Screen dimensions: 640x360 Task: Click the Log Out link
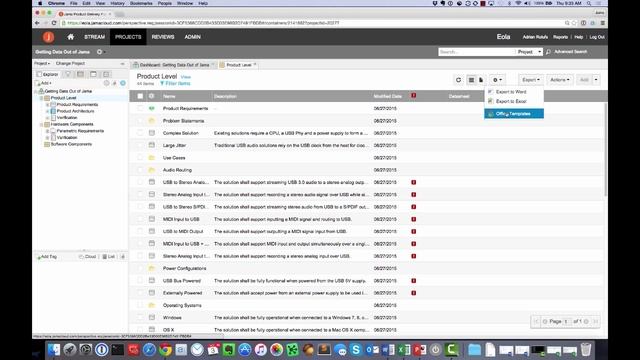pyautogui.click(x=597, y=37)
